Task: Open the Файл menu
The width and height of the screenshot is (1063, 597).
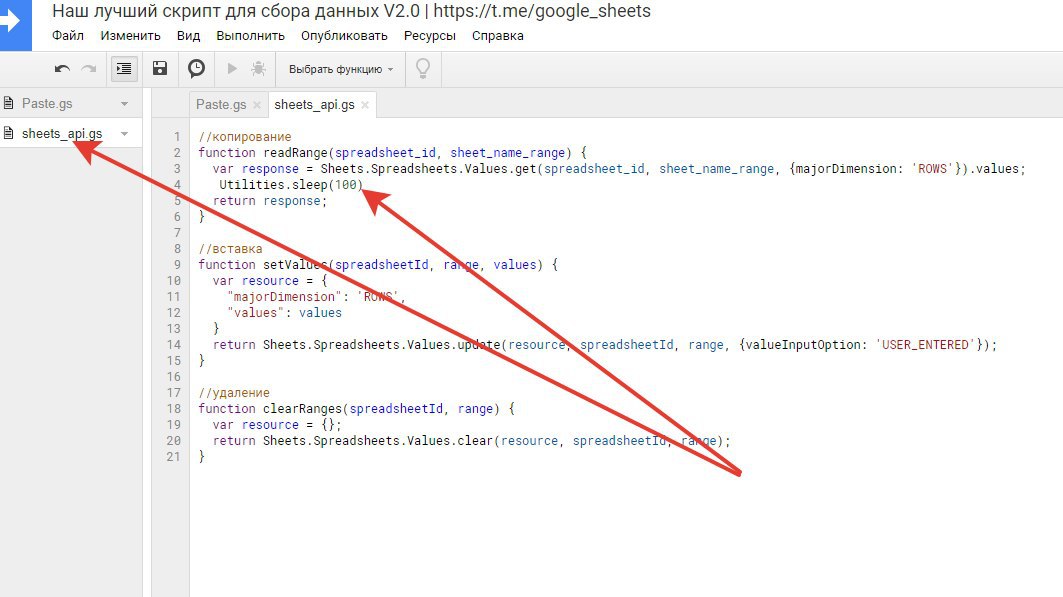Action: click(68, 35)
